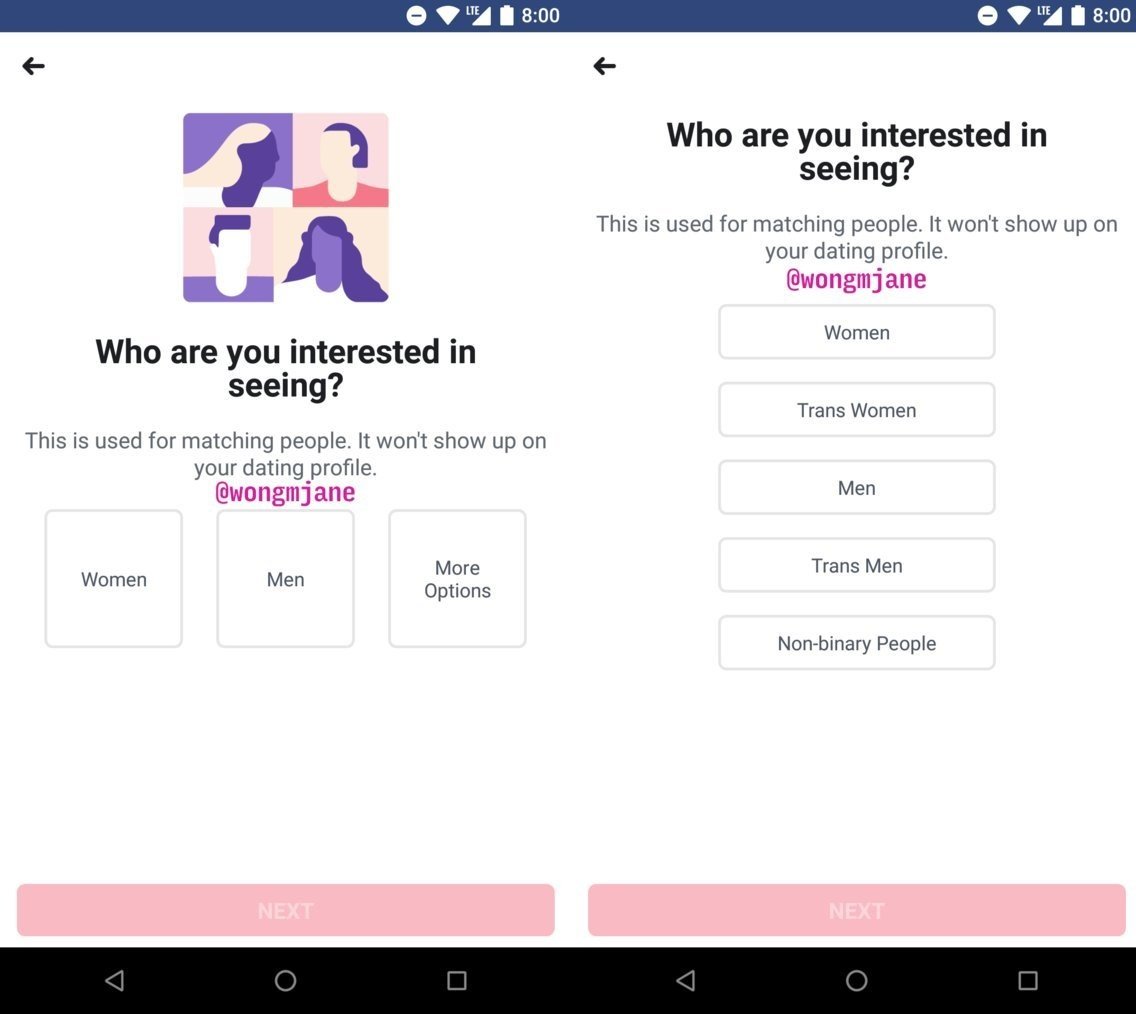Open More Options gender choices
The width and height of the screenshot is (1136, 1014).
tap(457, 579)
